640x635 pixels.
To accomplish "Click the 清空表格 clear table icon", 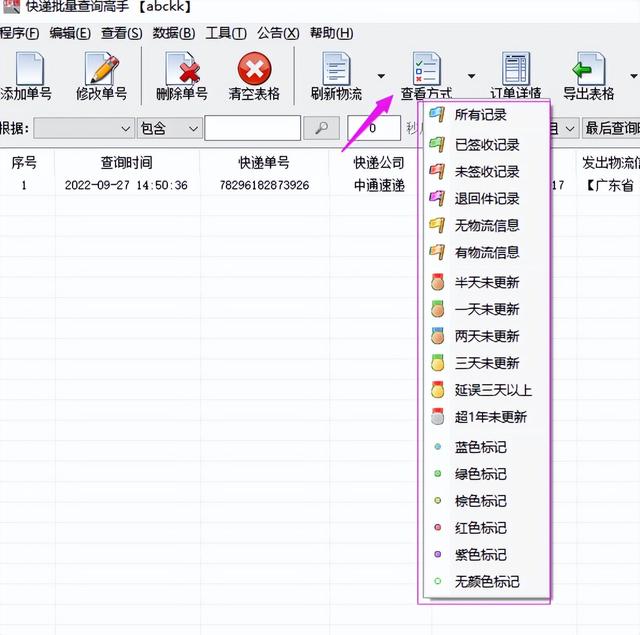I will (x=254, y=70).
